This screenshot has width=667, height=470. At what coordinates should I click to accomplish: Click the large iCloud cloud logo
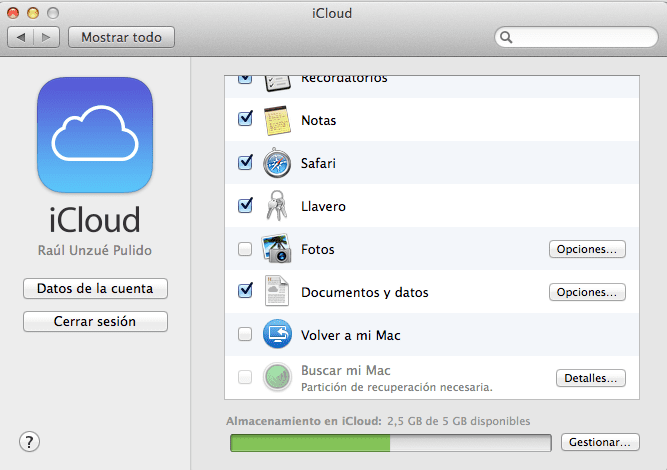click(x=95, y=137)
